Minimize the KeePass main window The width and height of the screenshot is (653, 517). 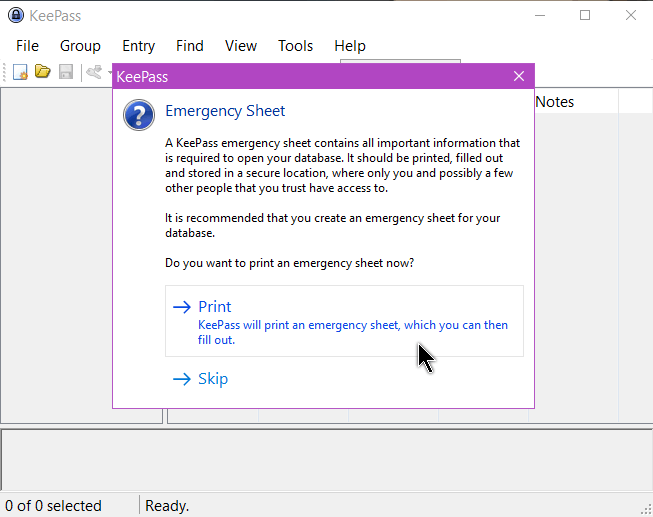(x=540, y=15)
